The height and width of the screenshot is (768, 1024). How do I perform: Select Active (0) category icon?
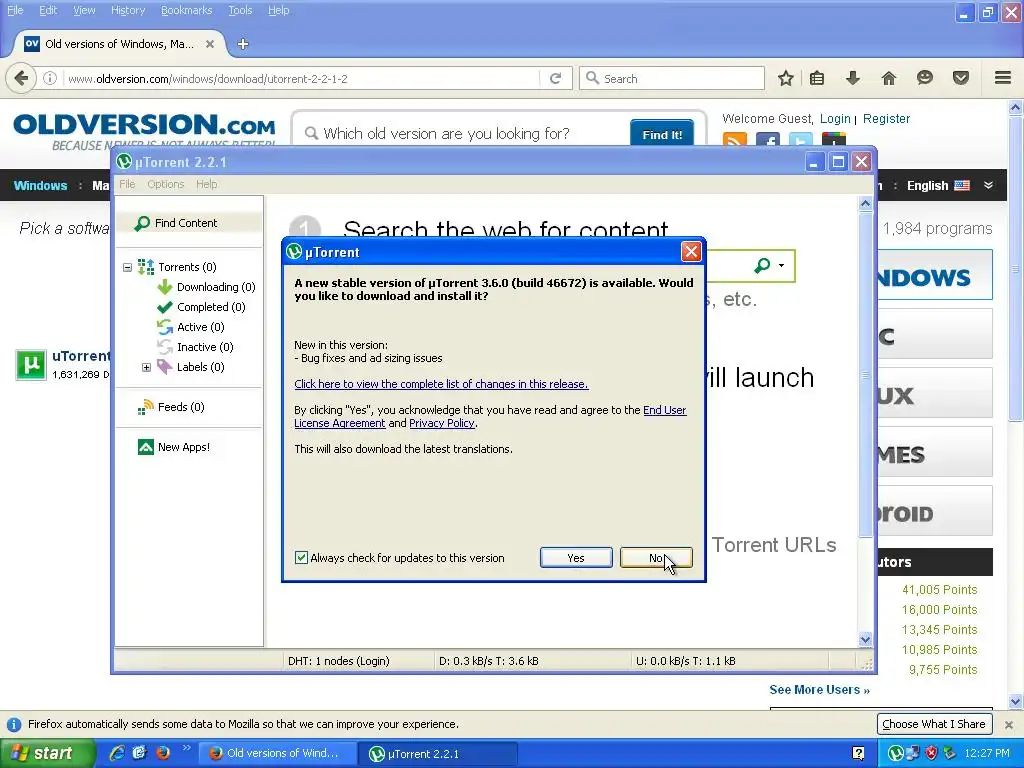tap(165, 327)
